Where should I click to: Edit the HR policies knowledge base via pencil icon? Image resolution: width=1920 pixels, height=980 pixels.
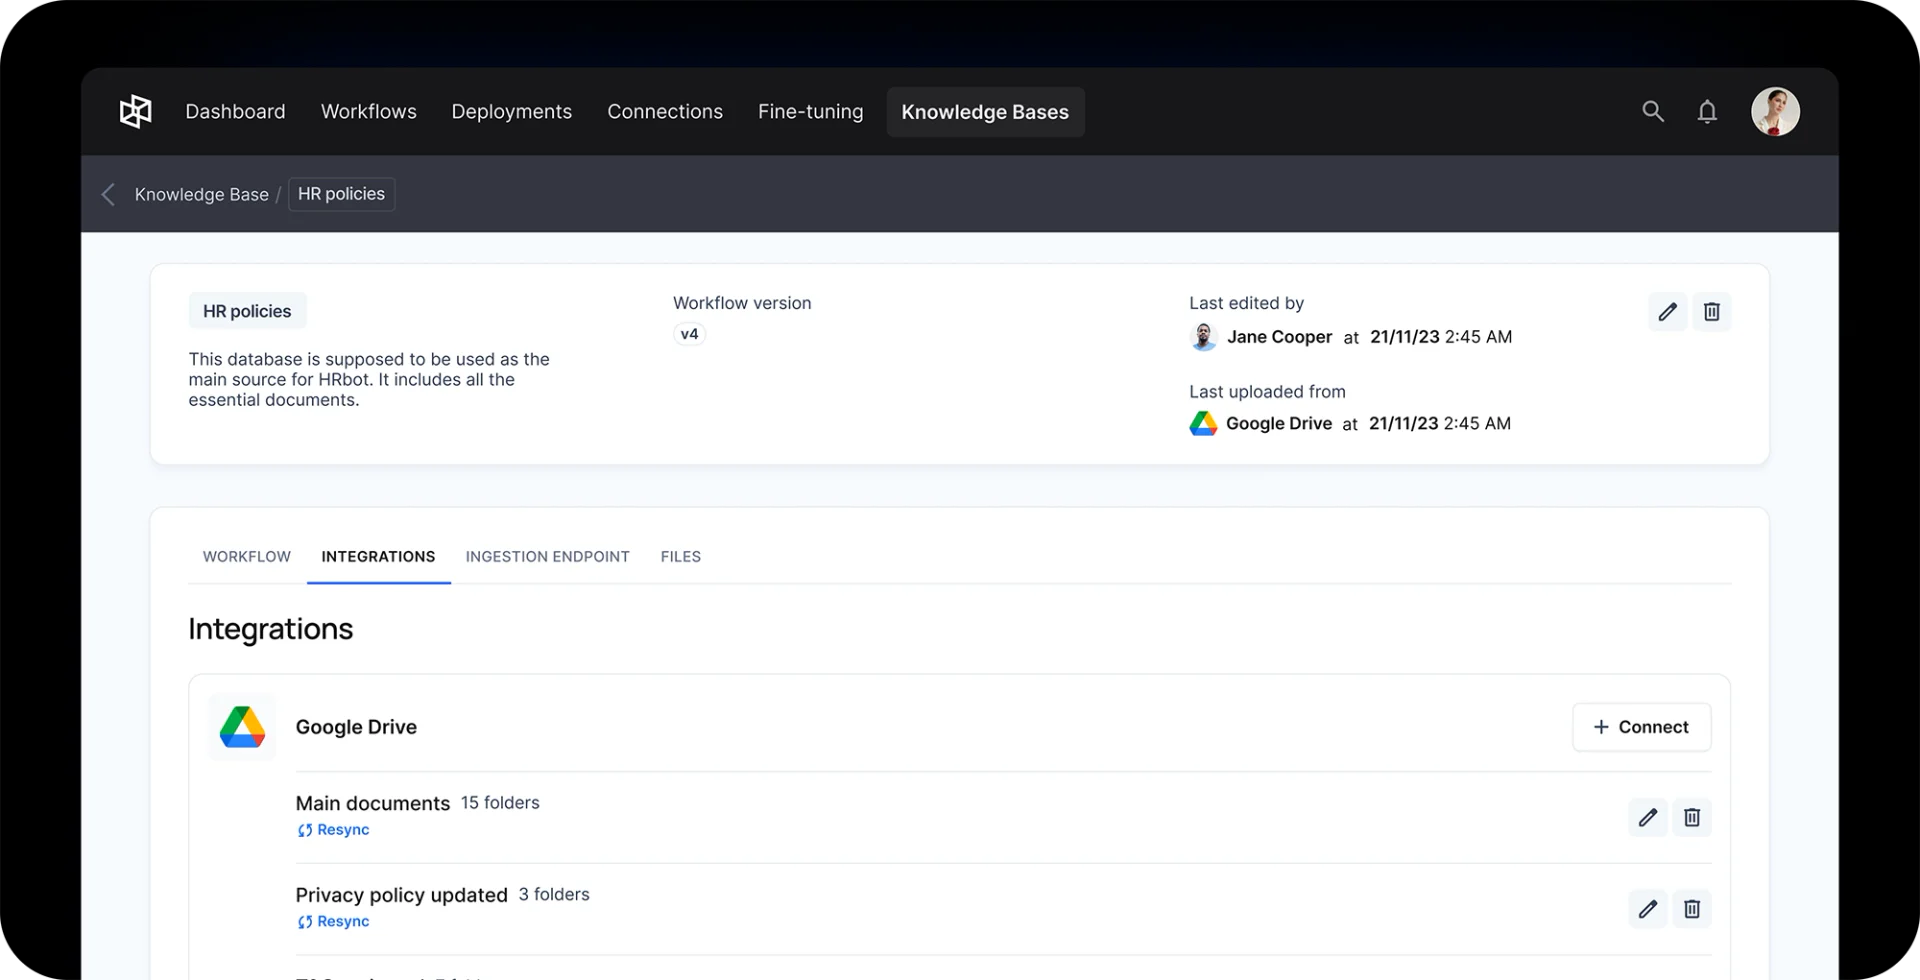click(1666, 311)
